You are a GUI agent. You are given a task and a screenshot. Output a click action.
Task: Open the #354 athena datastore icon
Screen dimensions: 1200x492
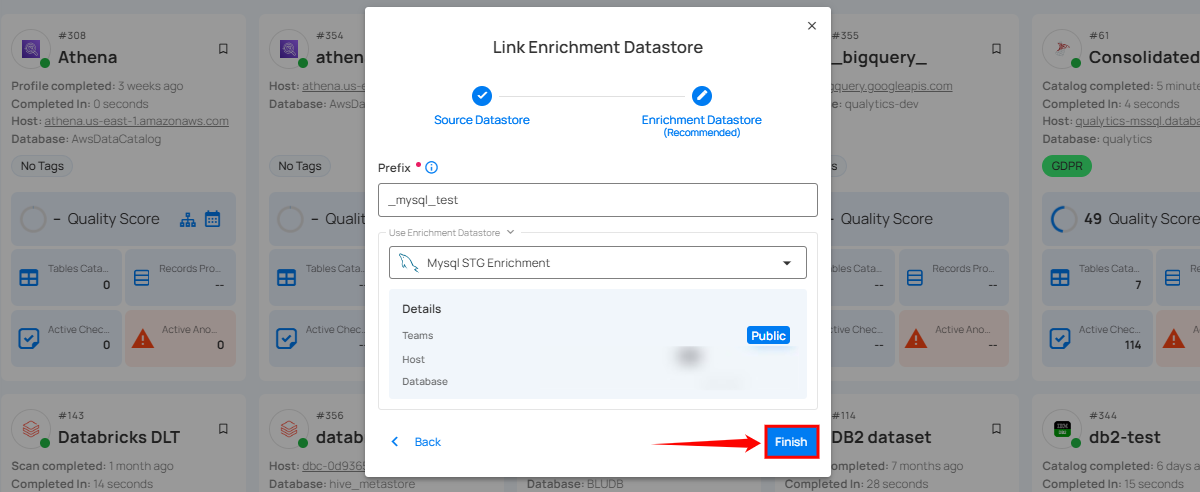click(289, 47)
